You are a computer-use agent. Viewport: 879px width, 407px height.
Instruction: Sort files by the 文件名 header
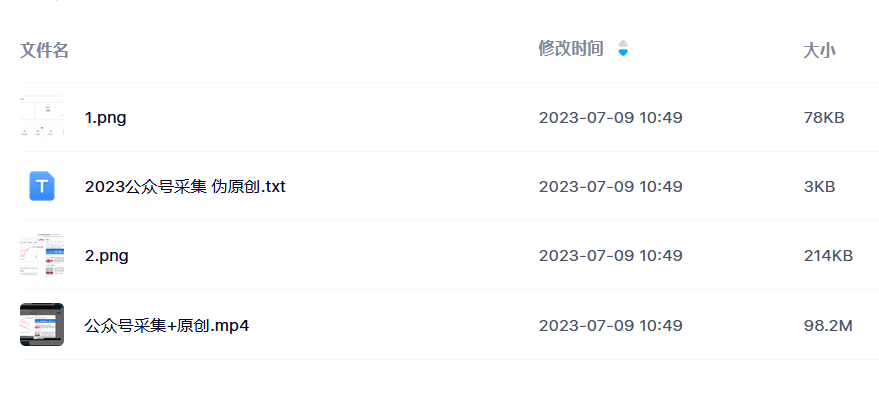point(44,50)
